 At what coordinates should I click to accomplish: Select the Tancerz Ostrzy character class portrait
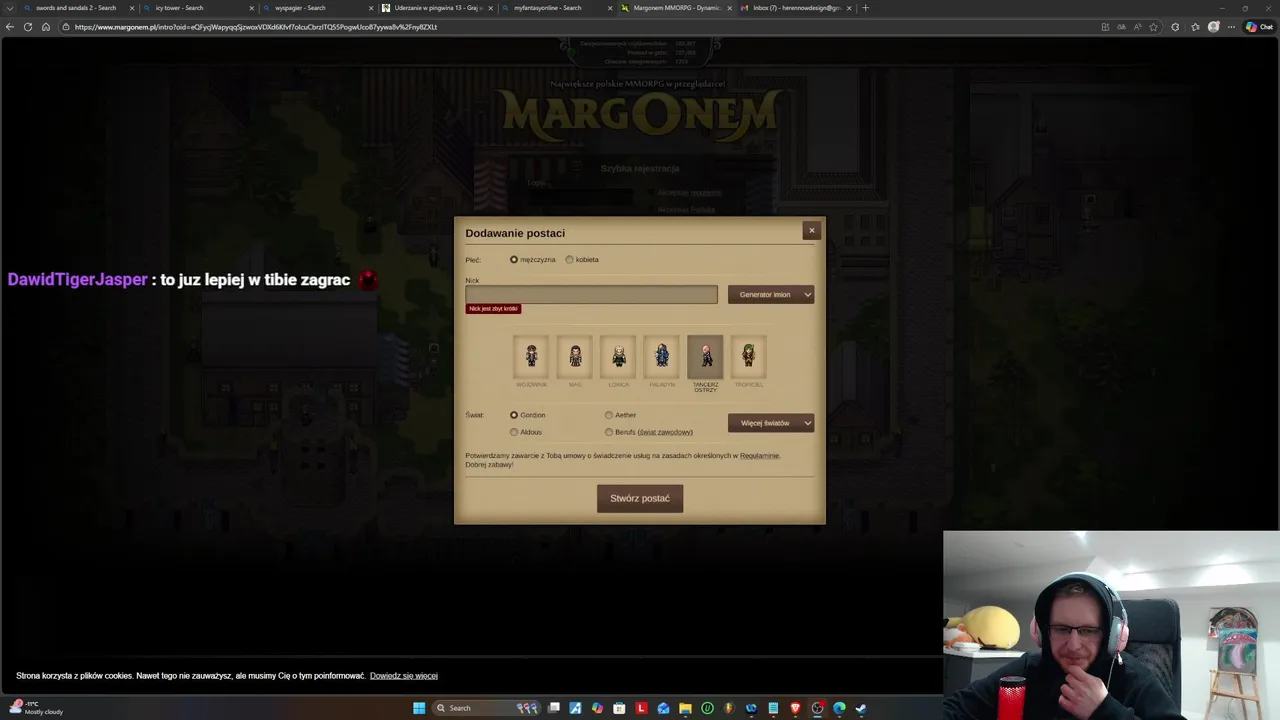705,356
